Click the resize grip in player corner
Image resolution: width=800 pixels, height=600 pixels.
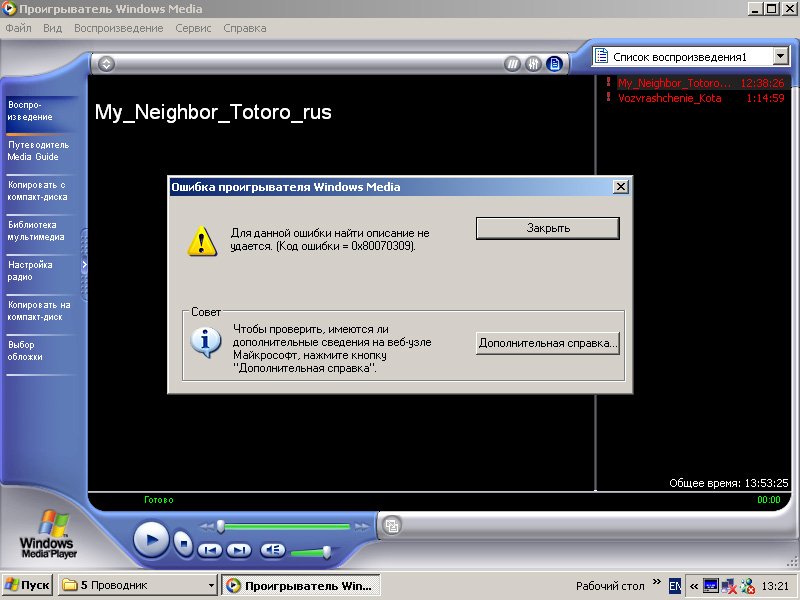792,561
